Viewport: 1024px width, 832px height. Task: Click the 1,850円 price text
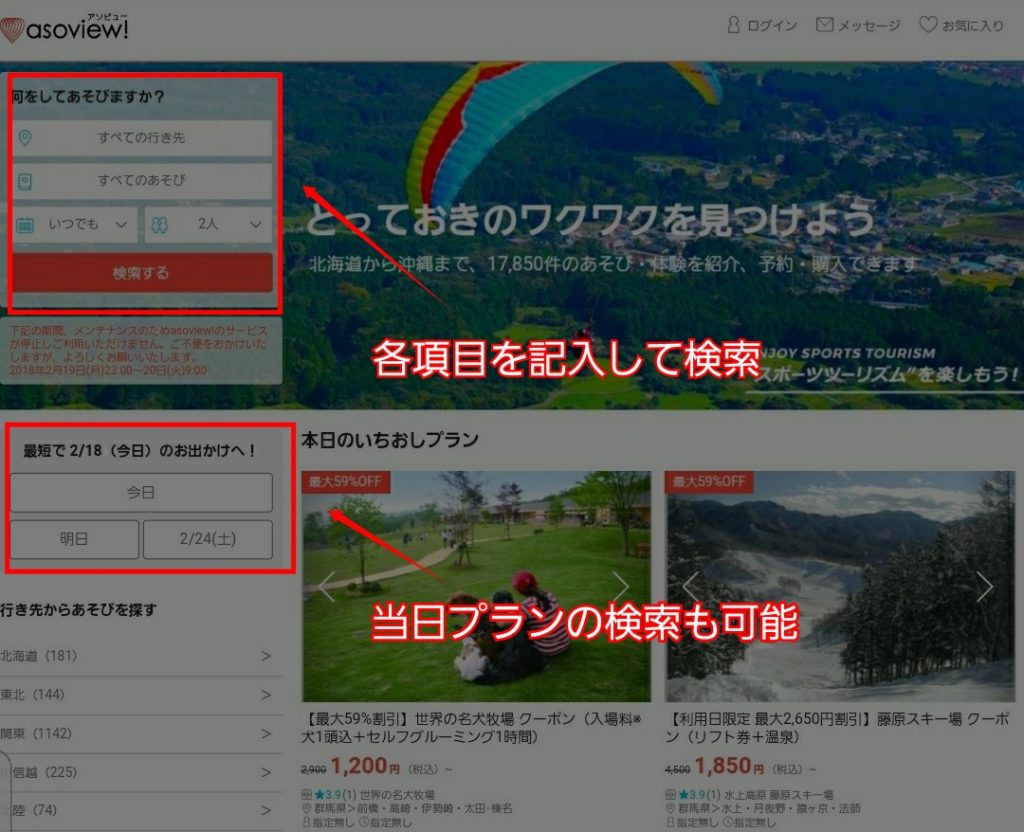(x=729, y=765)
